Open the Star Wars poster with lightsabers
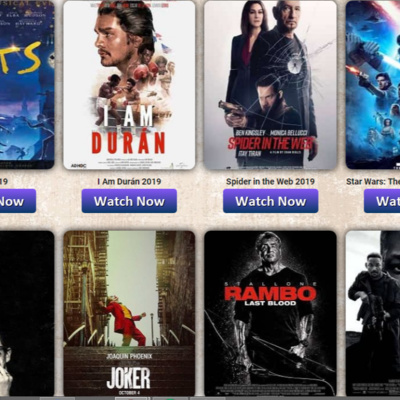Image resolution: width=400 pixels, height=400 pixels. click(373, 85)
